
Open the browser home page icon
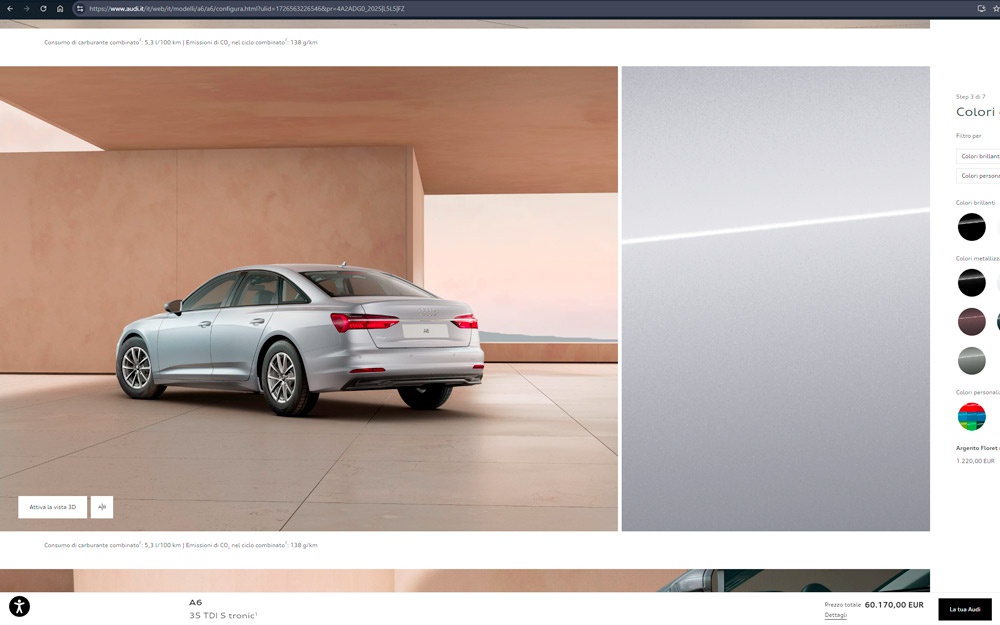(60, 8)
